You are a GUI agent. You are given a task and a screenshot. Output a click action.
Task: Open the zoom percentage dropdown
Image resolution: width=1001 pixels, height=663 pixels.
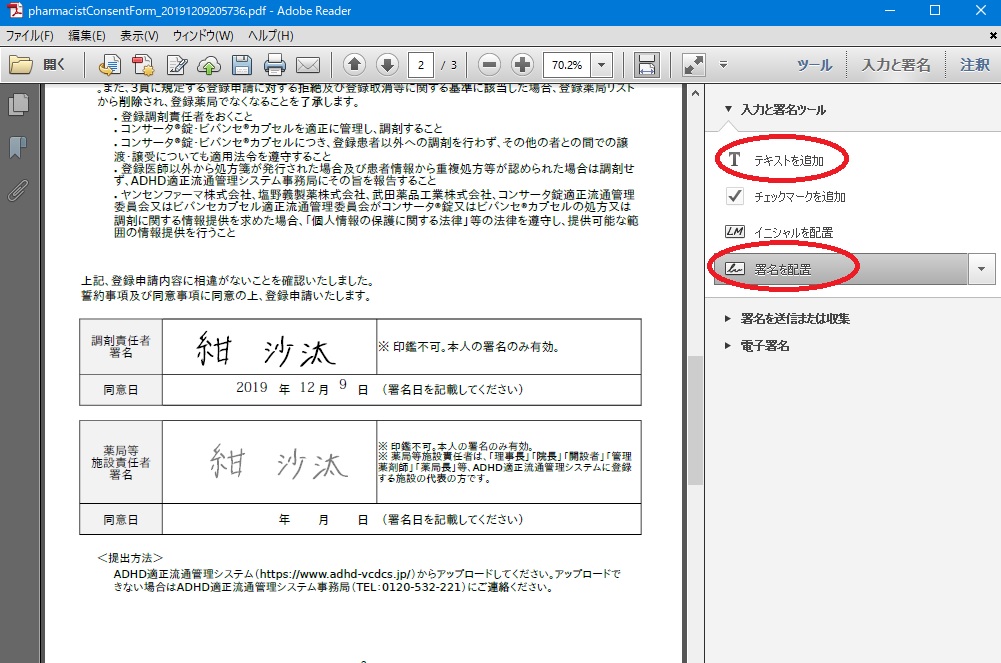pos(602,65)
